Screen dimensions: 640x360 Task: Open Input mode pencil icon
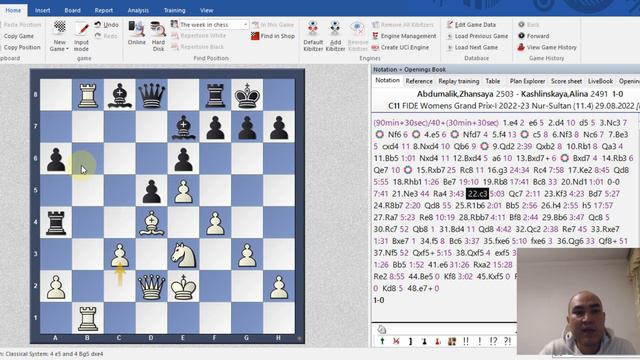pyautogui.click(x=82, y=29)
